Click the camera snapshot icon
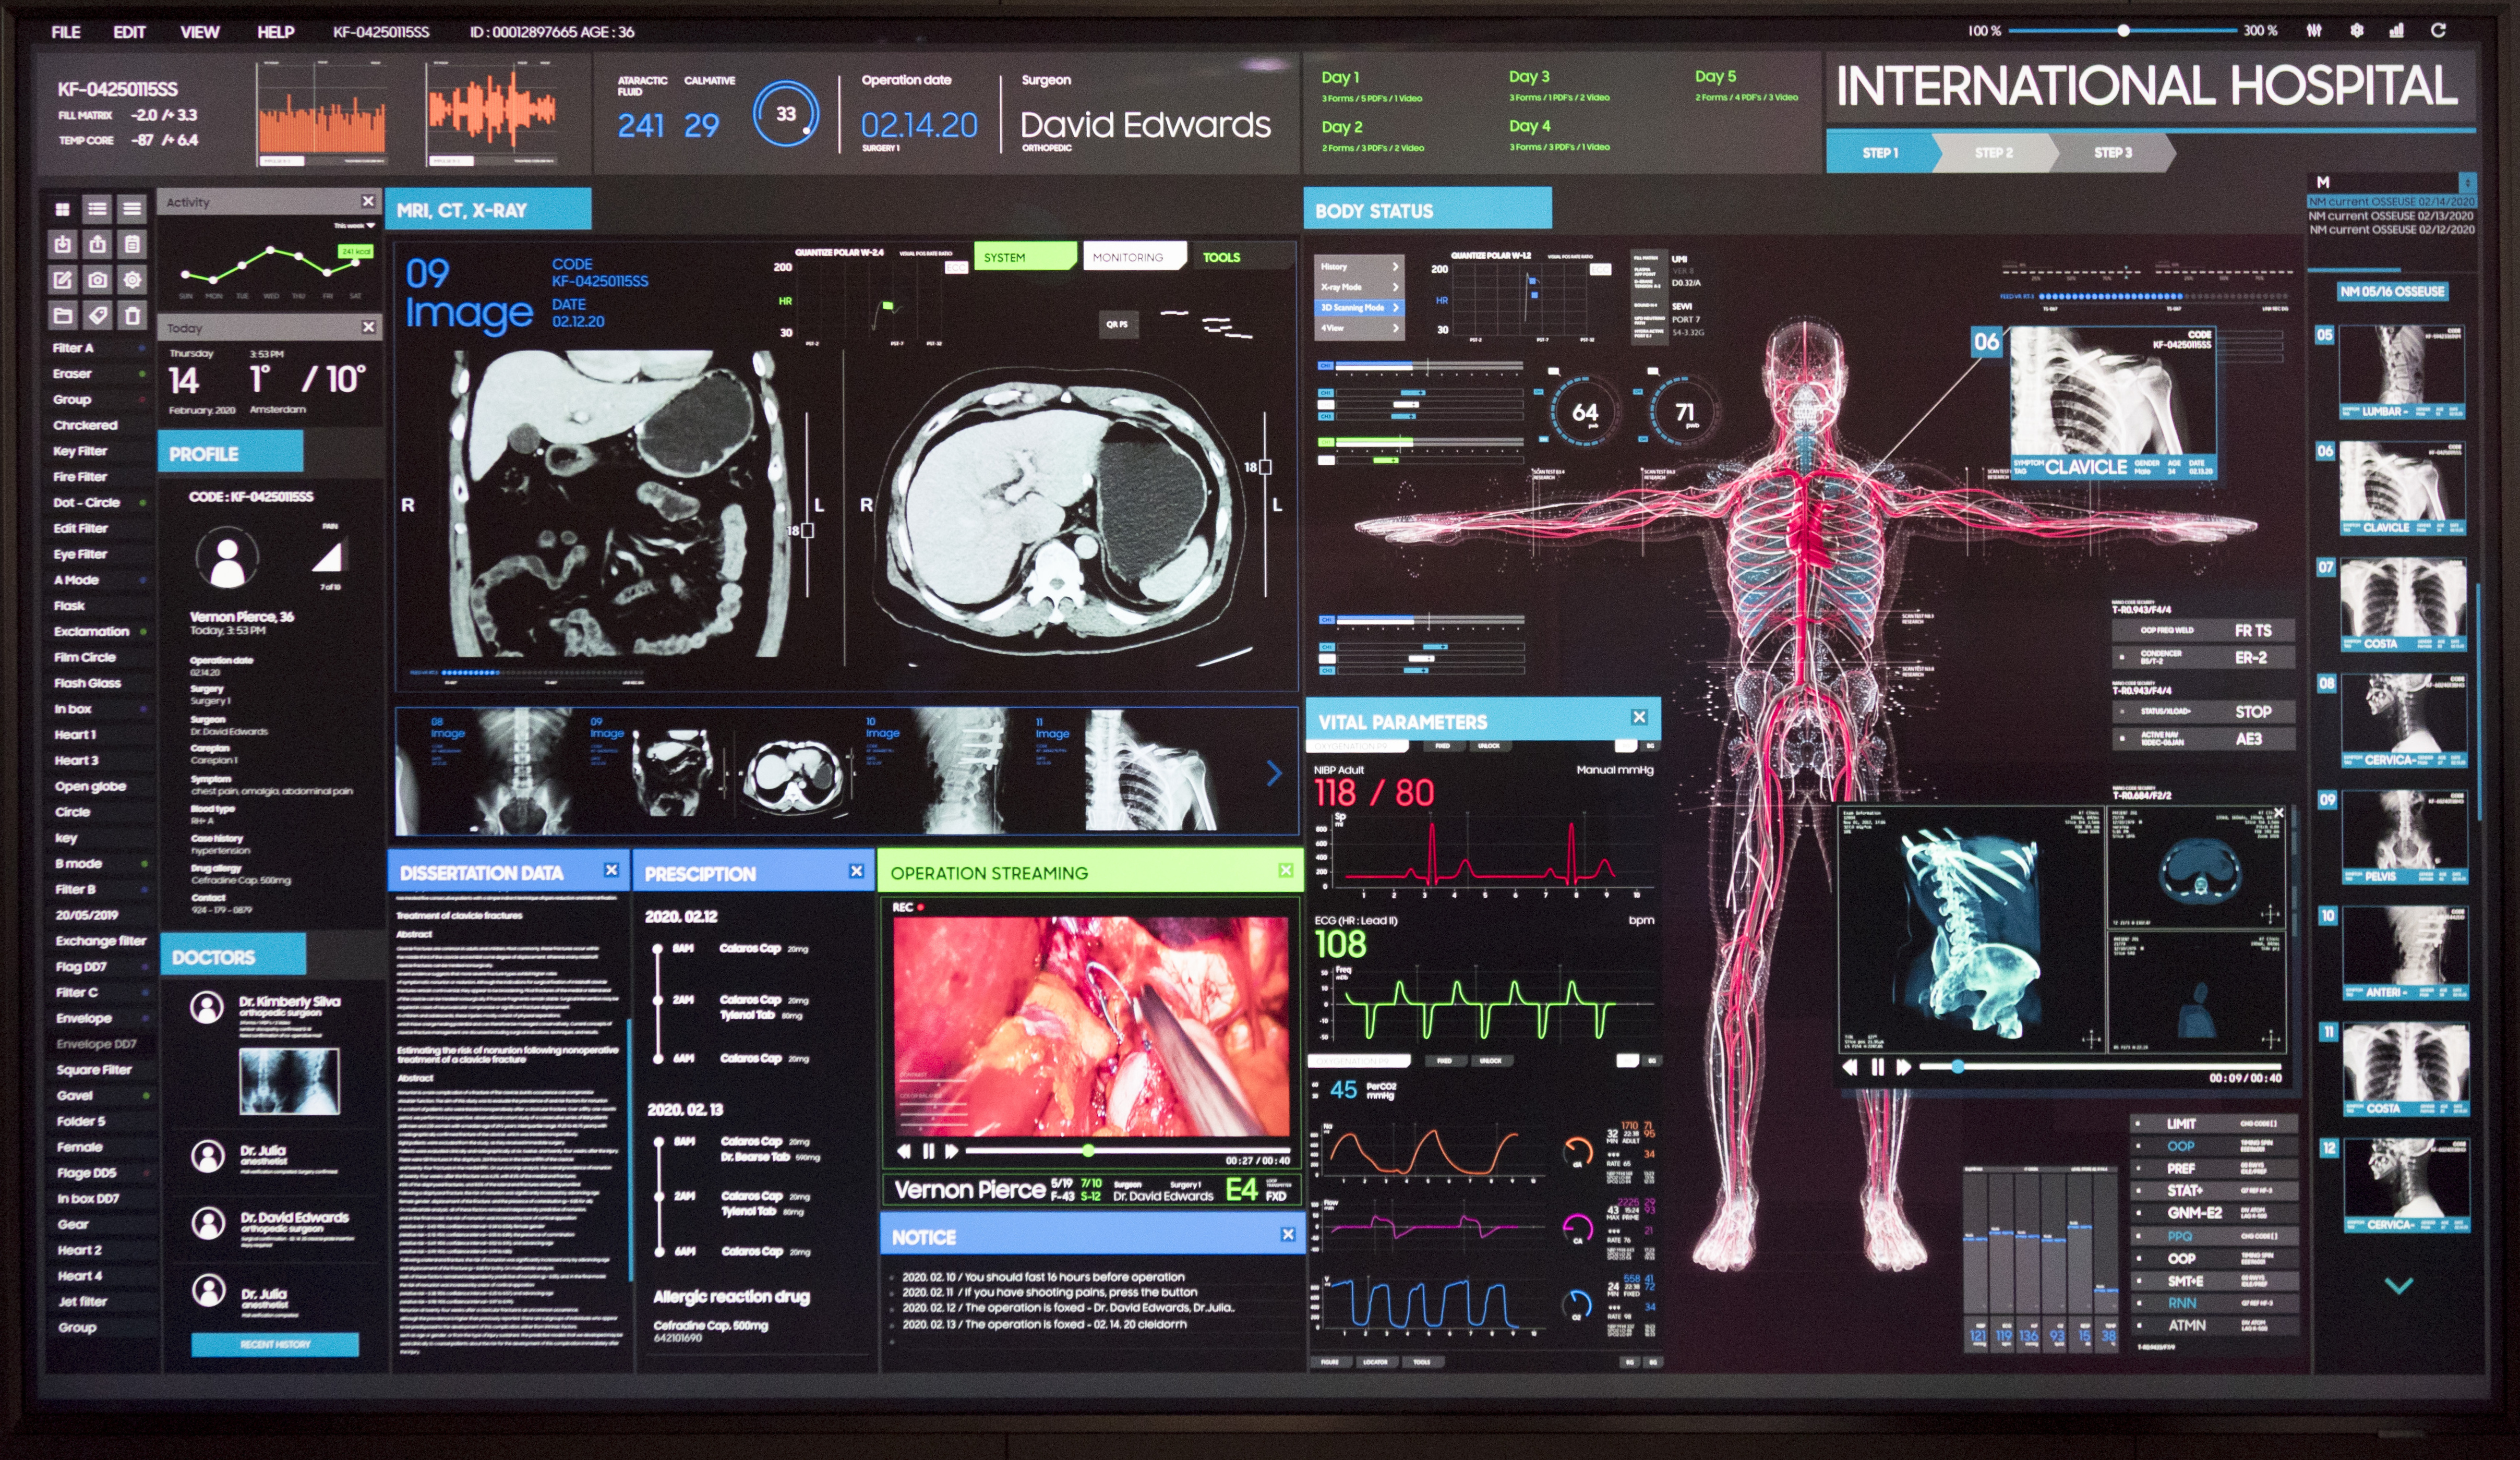The height and width of the screenshot is (1460, 2520). [x=97, y=280]
